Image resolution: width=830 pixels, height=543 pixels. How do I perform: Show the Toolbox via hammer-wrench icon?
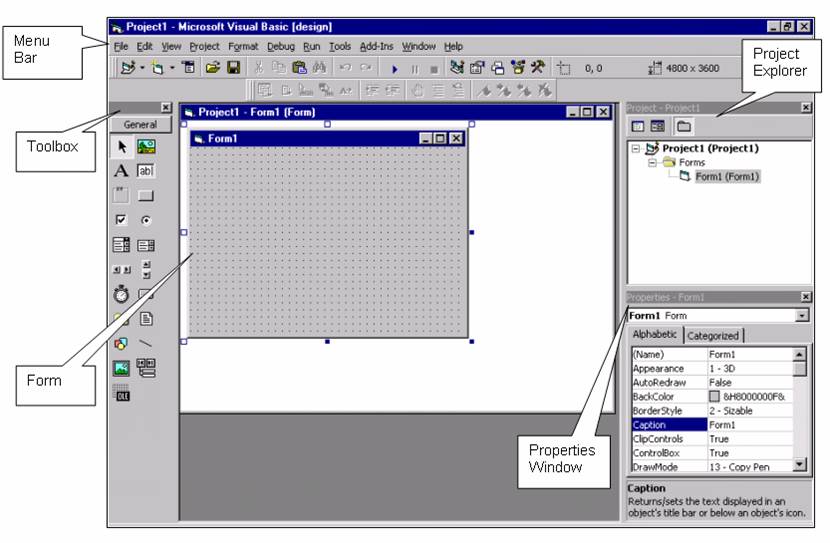538,67
